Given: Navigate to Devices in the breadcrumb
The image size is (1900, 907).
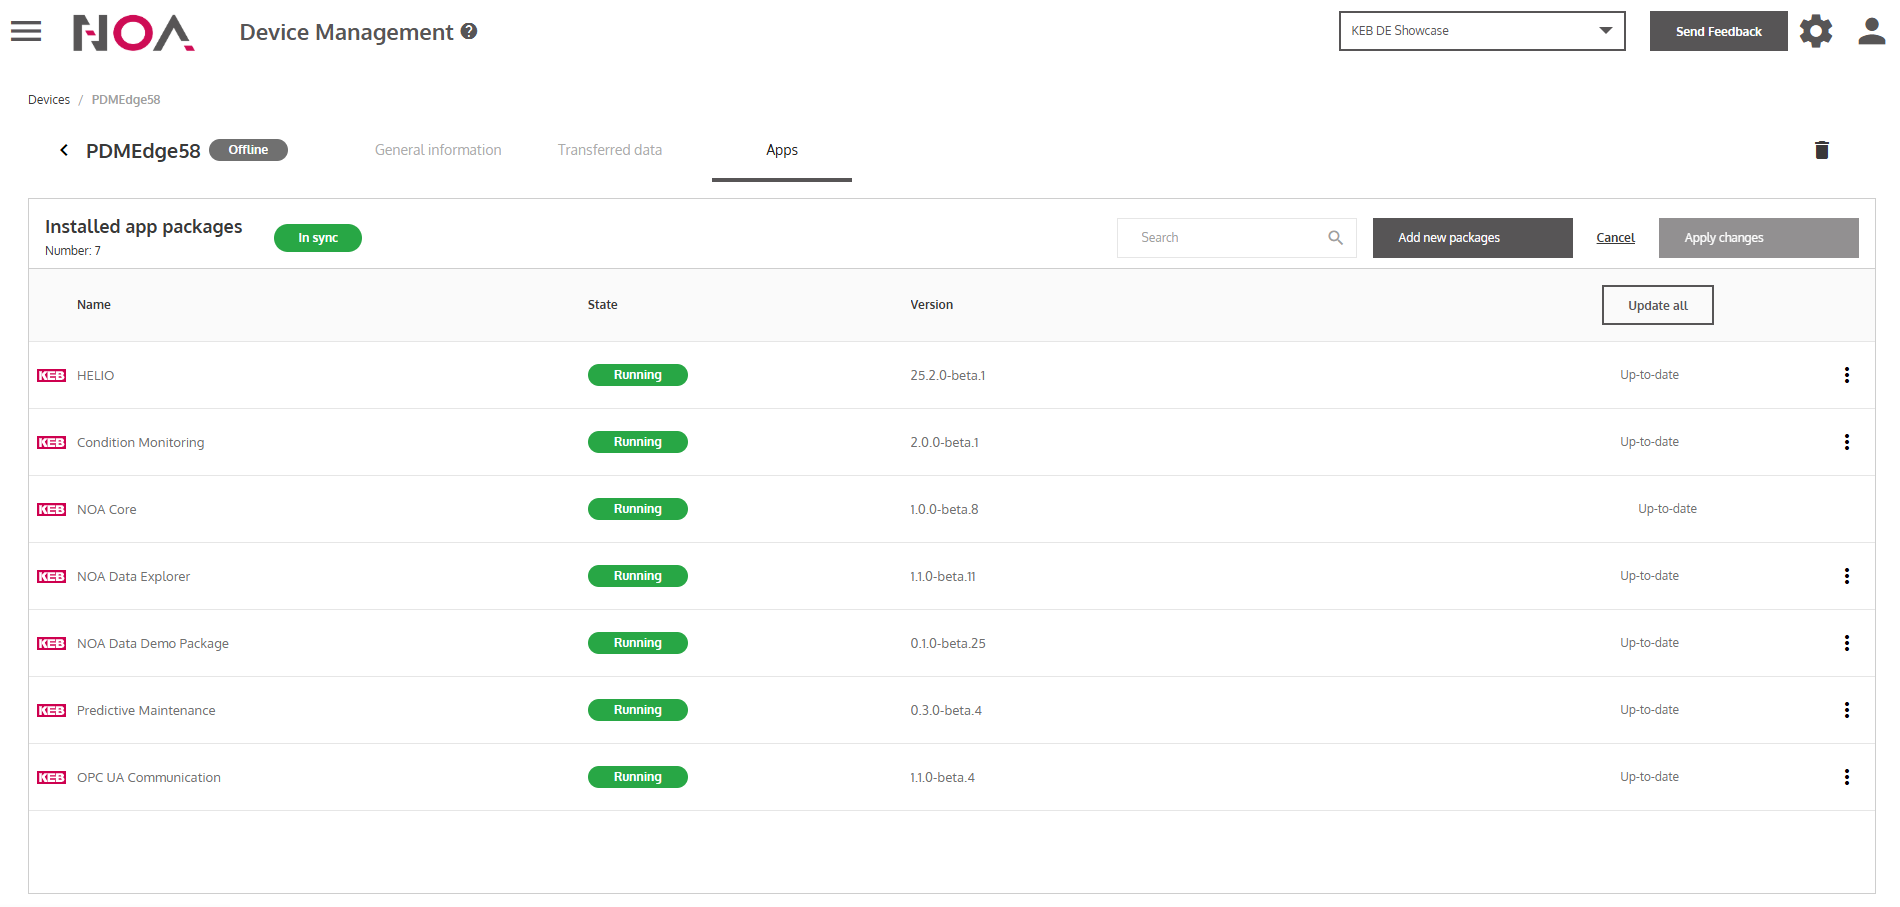Looking at the screenshot, I should point(49,100).
